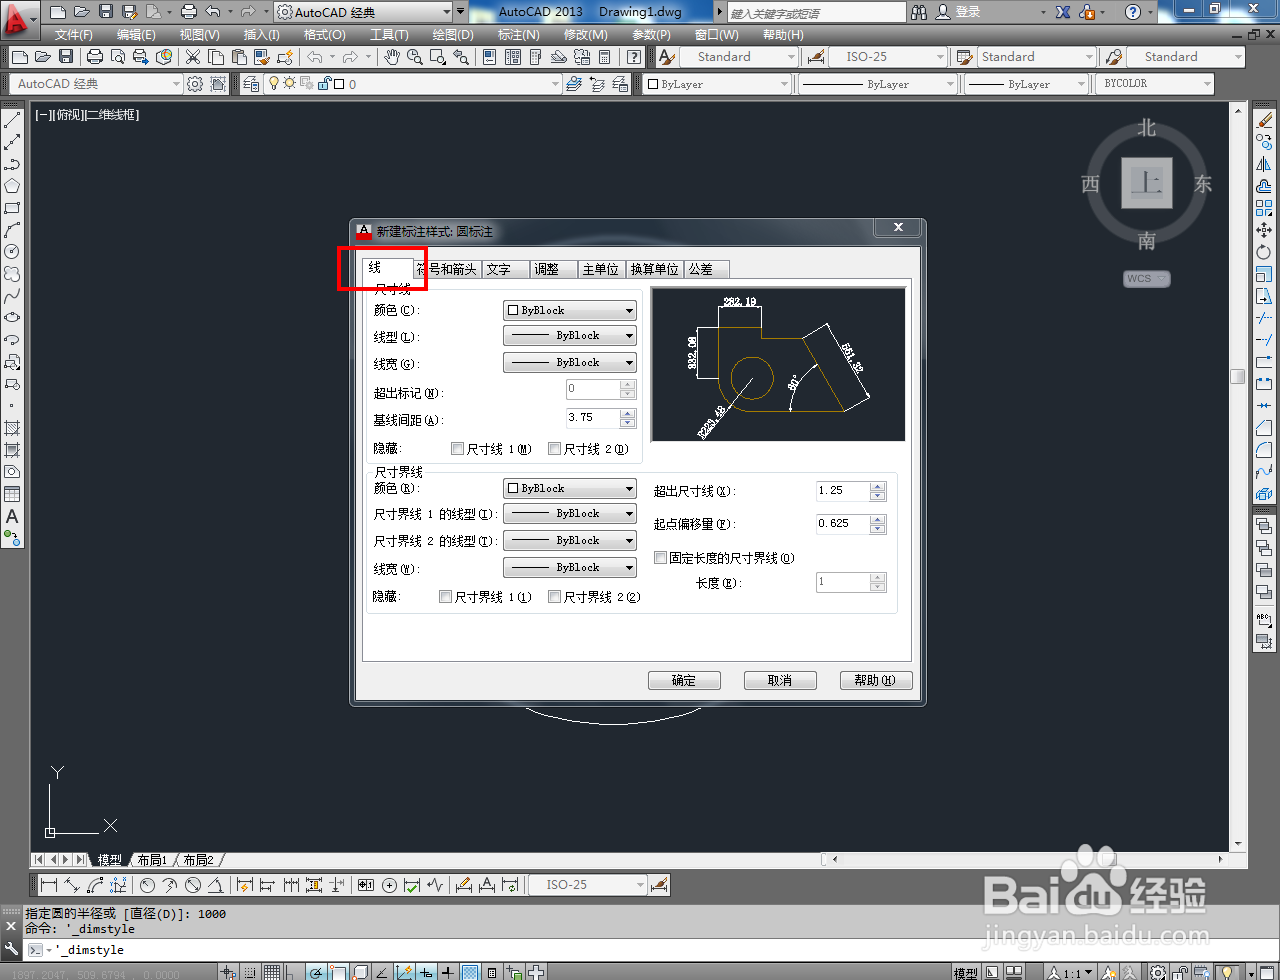Click the Dimension Style icon in styles toolbar
This screenshot has width=1280, height=980.
coord(816,57)
